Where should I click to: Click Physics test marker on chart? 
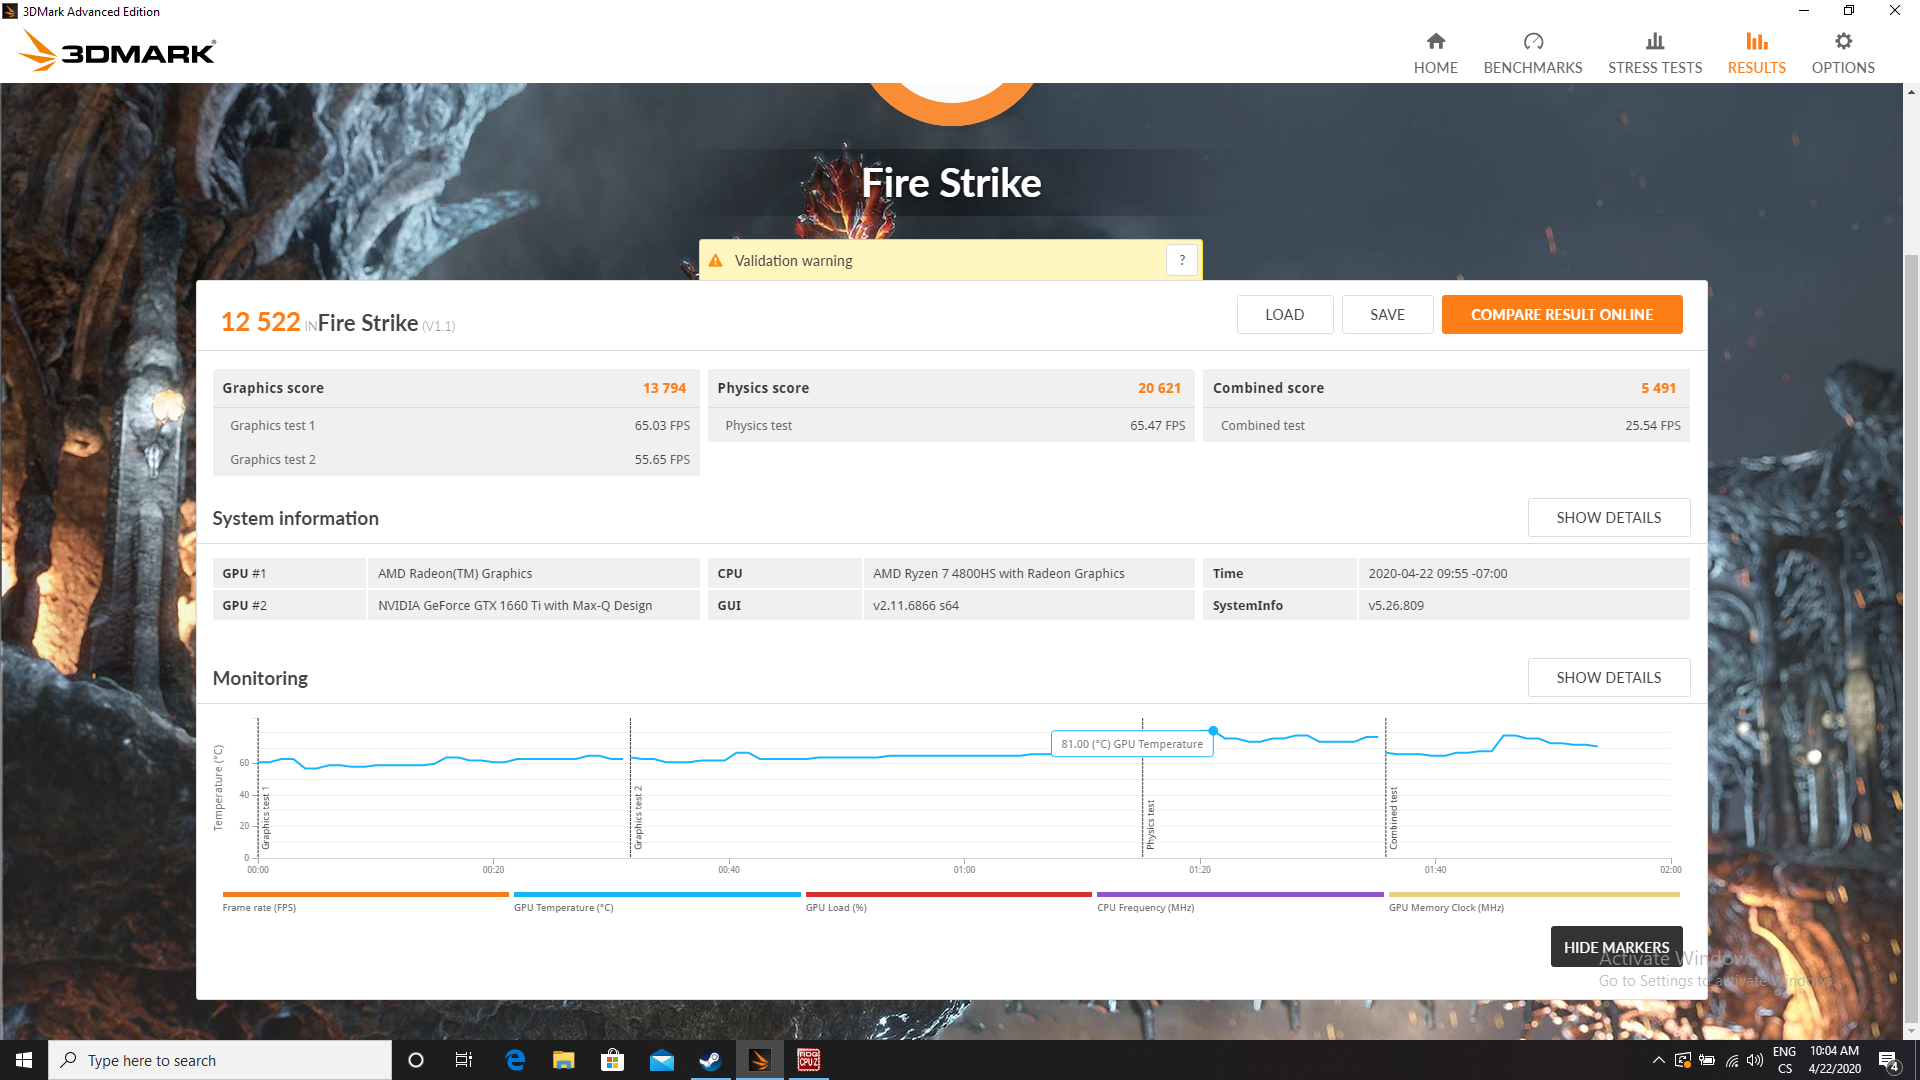pyautogui.click(x=1142, y=788)
